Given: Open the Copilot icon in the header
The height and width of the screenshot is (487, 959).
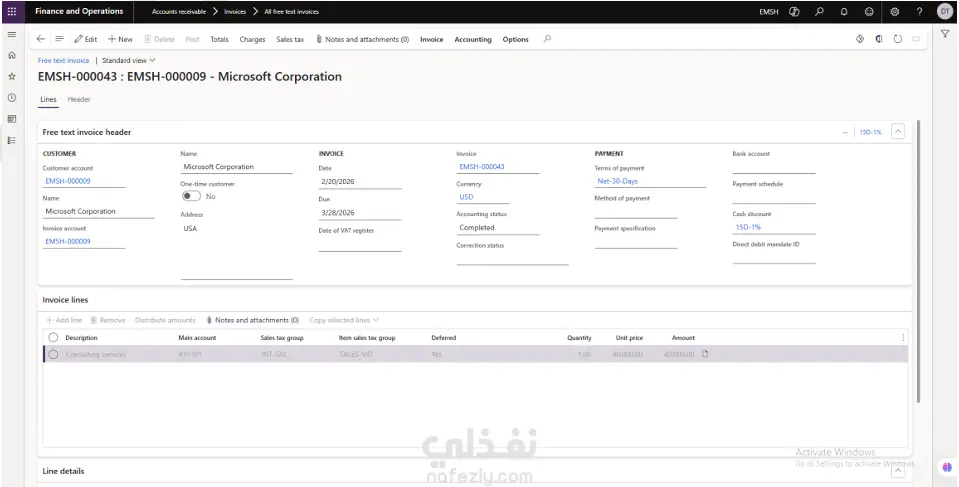Looking at the screenshot, I should pos(794,12).
